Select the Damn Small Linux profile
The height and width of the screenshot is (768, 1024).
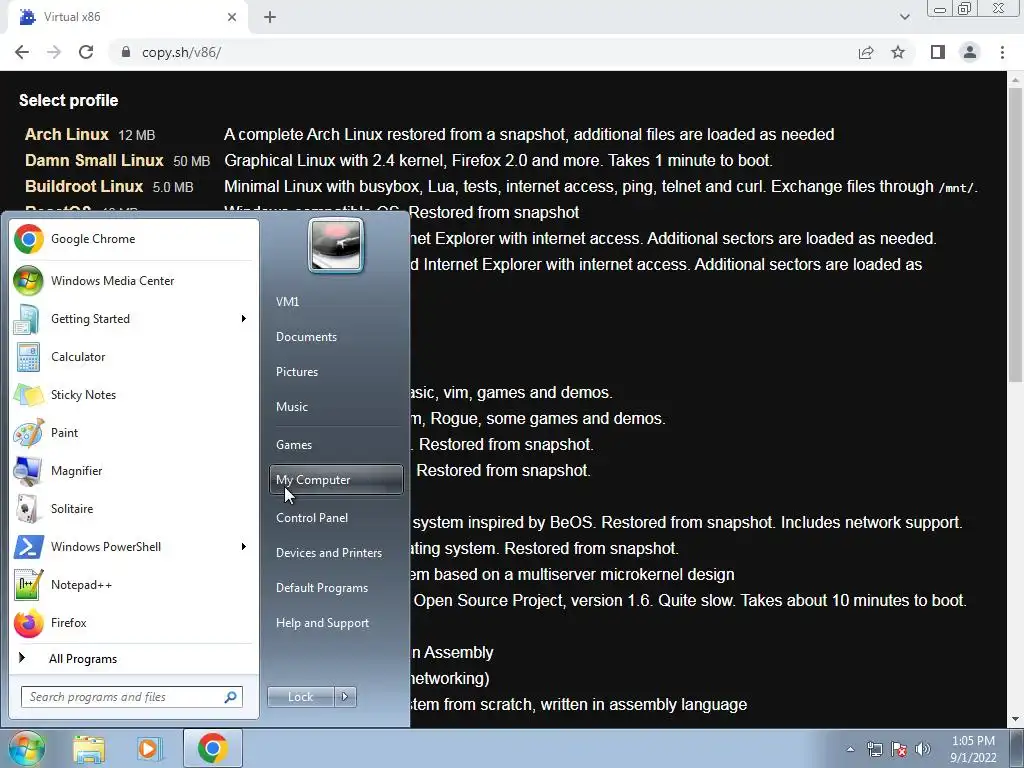coord(94,161)
